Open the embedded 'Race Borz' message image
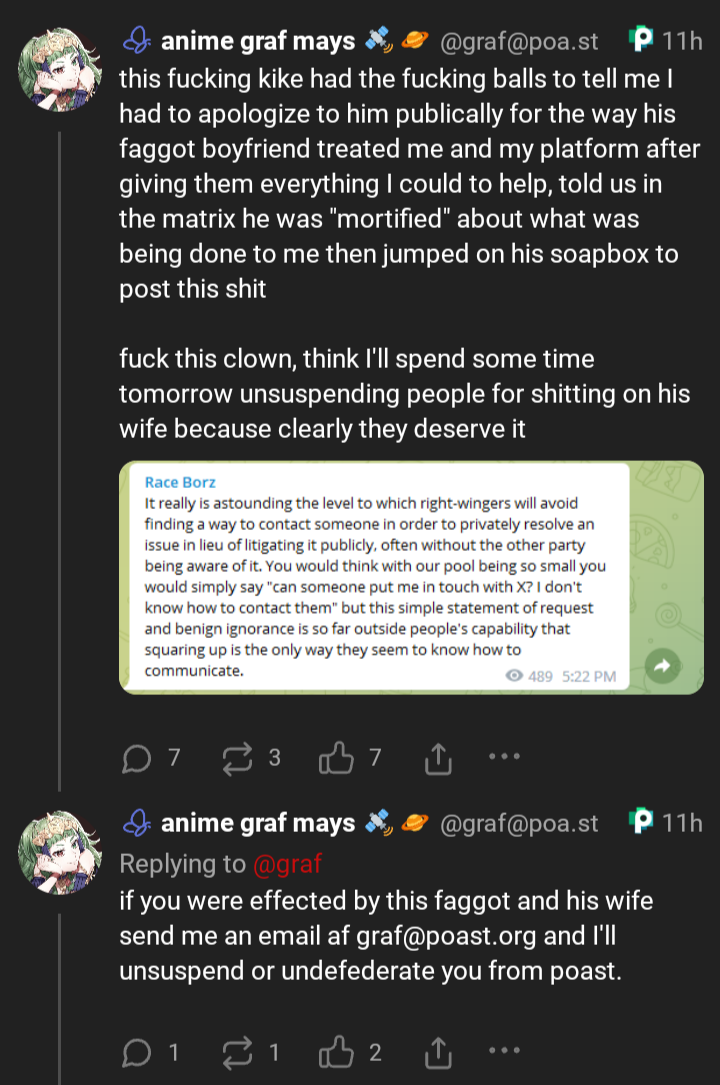 pos(385,577)
